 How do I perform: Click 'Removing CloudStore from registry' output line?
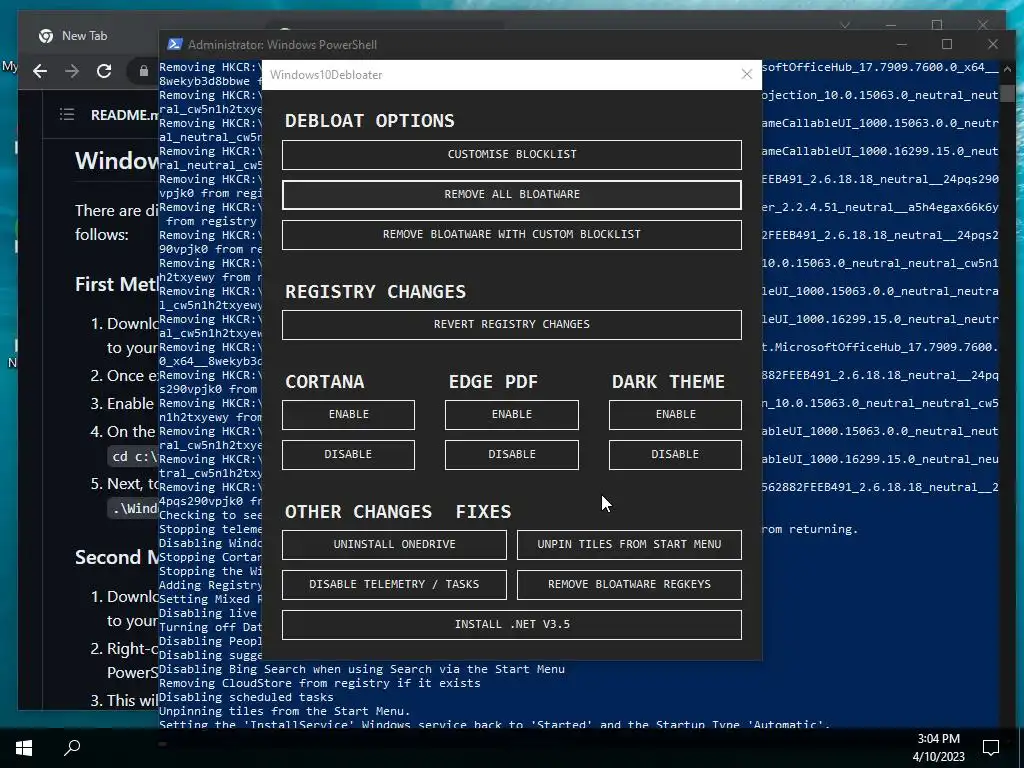[x=320, y=682]
